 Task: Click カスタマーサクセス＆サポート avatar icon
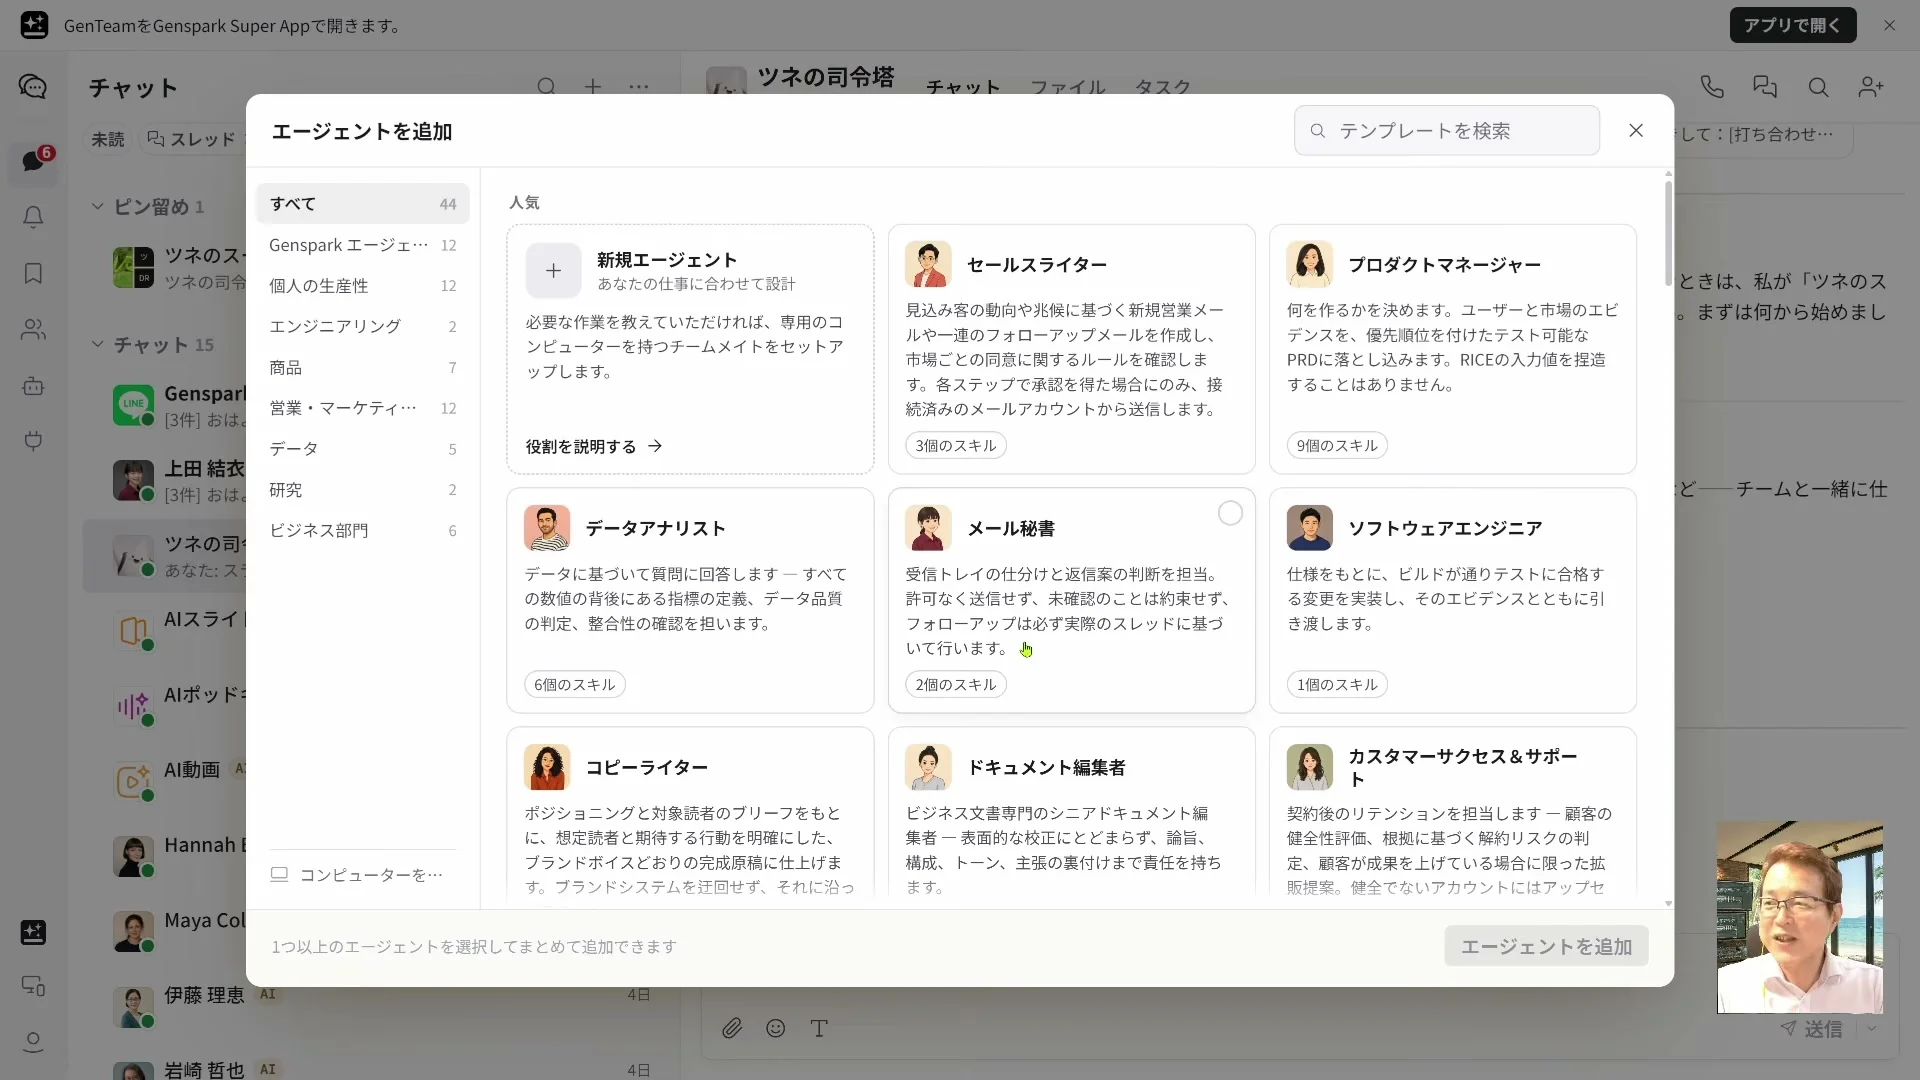pos(1309,767)
